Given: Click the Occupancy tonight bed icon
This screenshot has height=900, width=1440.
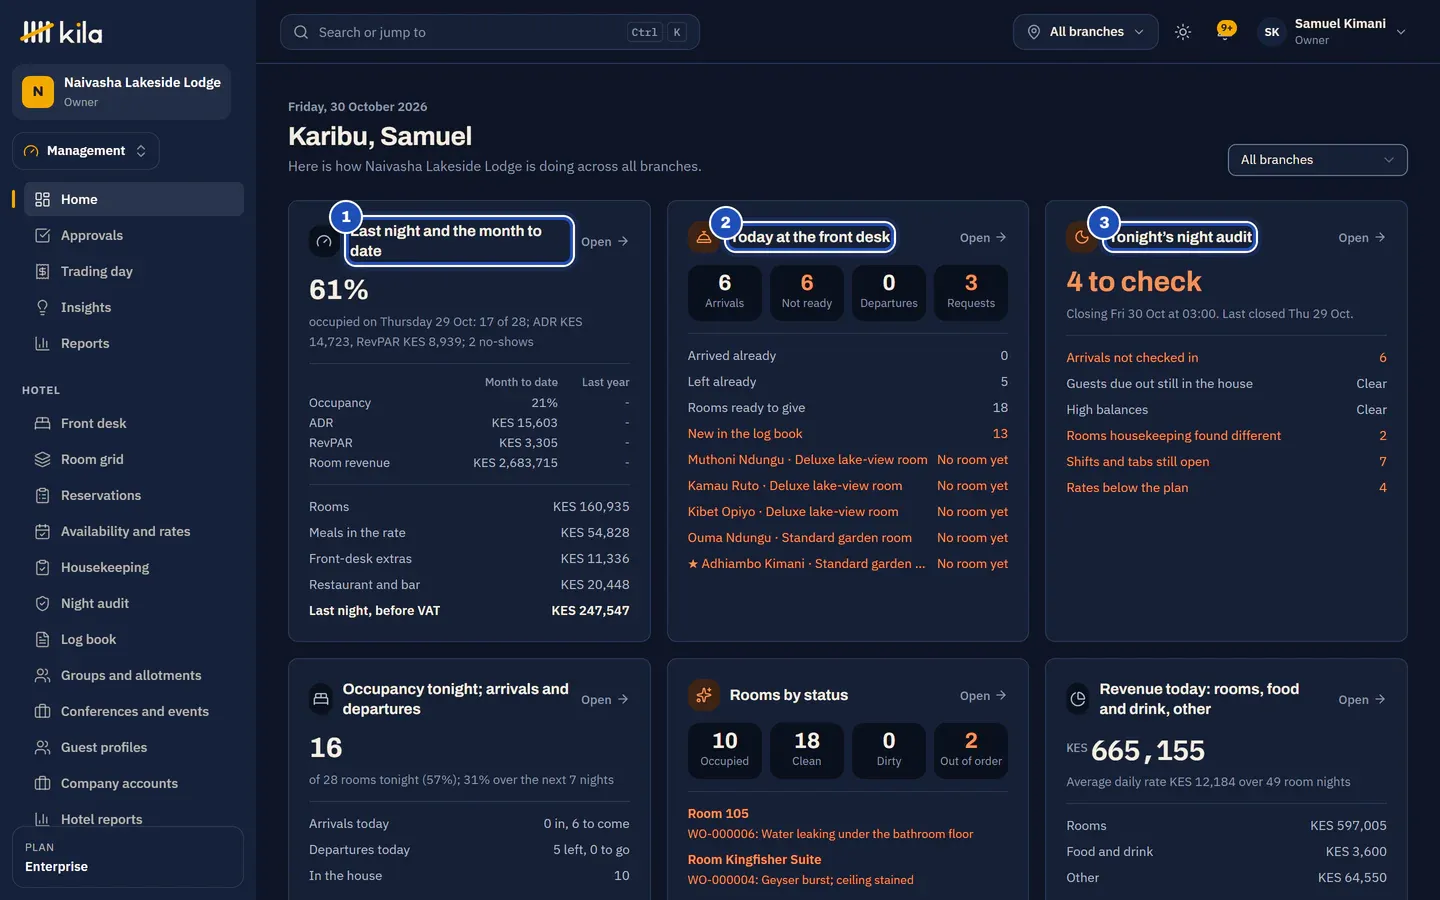Looking at the screenshot, I should (321, 699).
